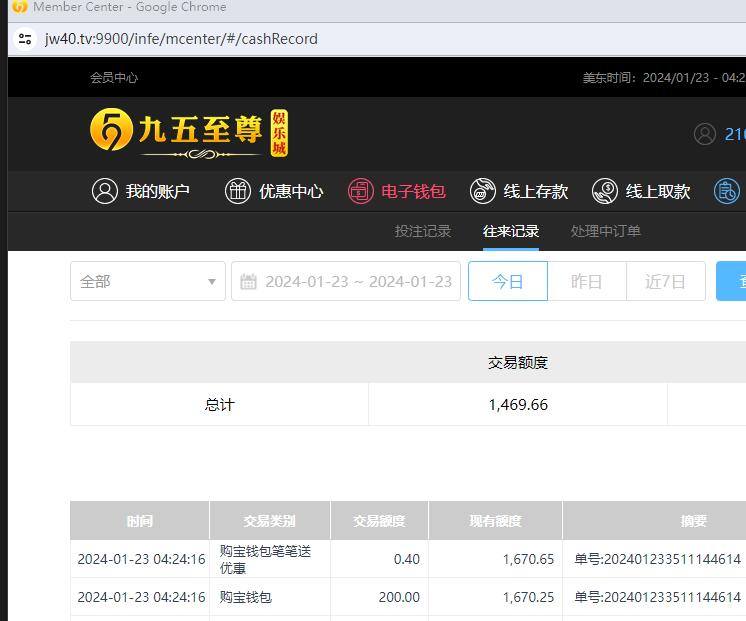The image size is (746, 621).
Task: Switch to 投注记录 tab
Action: pyautogui.click(x=422, y=231)
